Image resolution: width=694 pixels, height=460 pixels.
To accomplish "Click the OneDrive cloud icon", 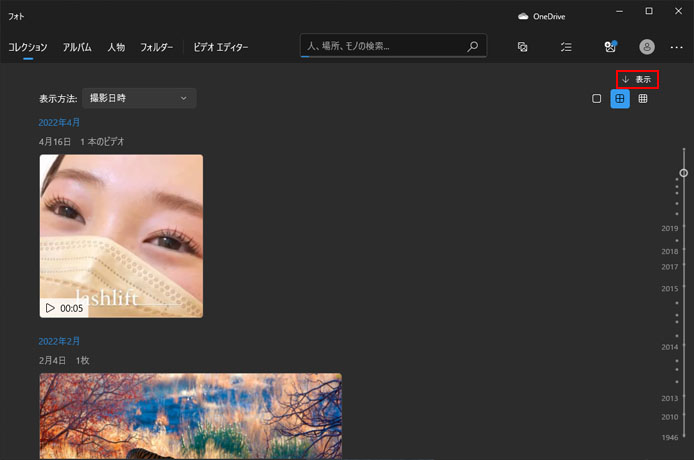I will (x=523, y=16).
